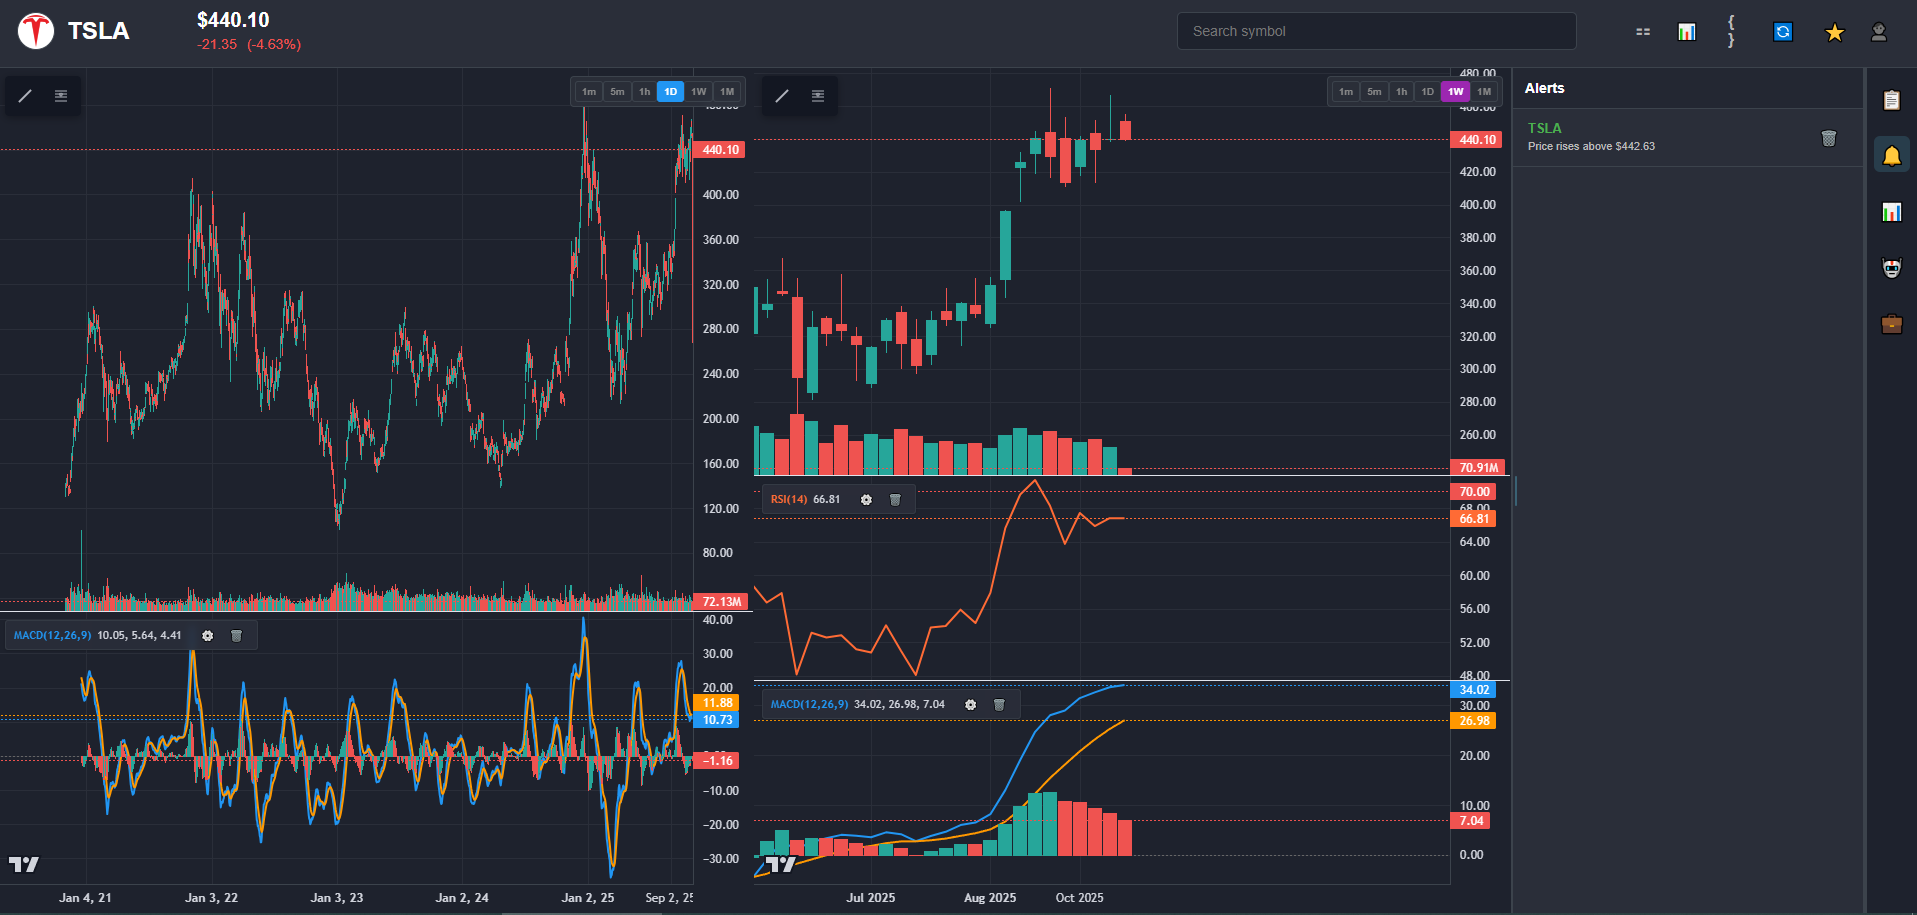Open settings gear for left chart MACD
1917x915 pixels.
(x=207, y=636)
